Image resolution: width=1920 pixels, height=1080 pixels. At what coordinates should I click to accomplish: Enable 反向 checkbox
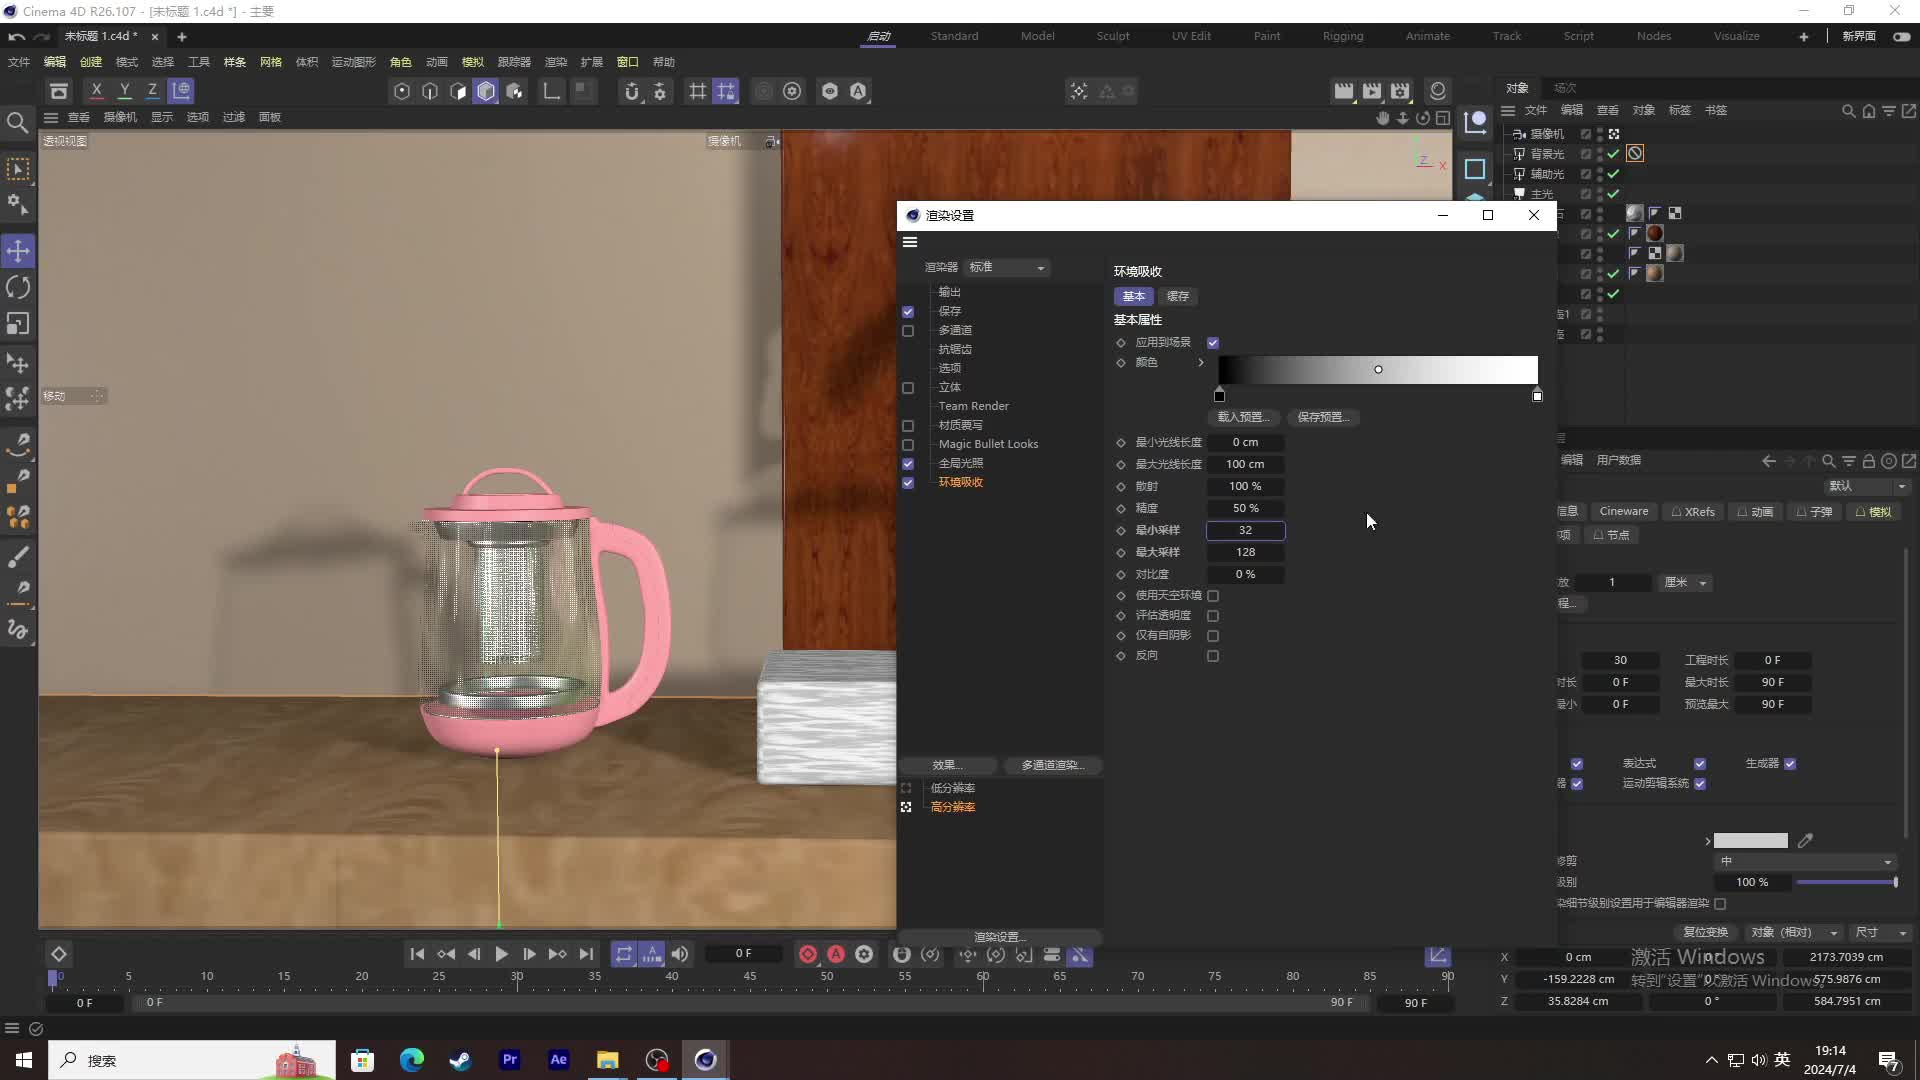[x=1213, y=656]
